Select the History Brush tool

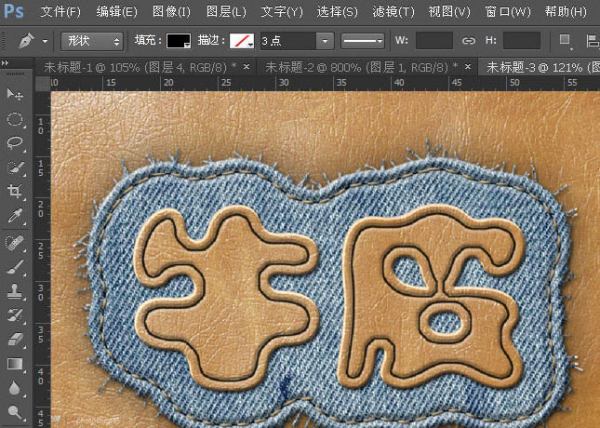click(x=15, y=315)
